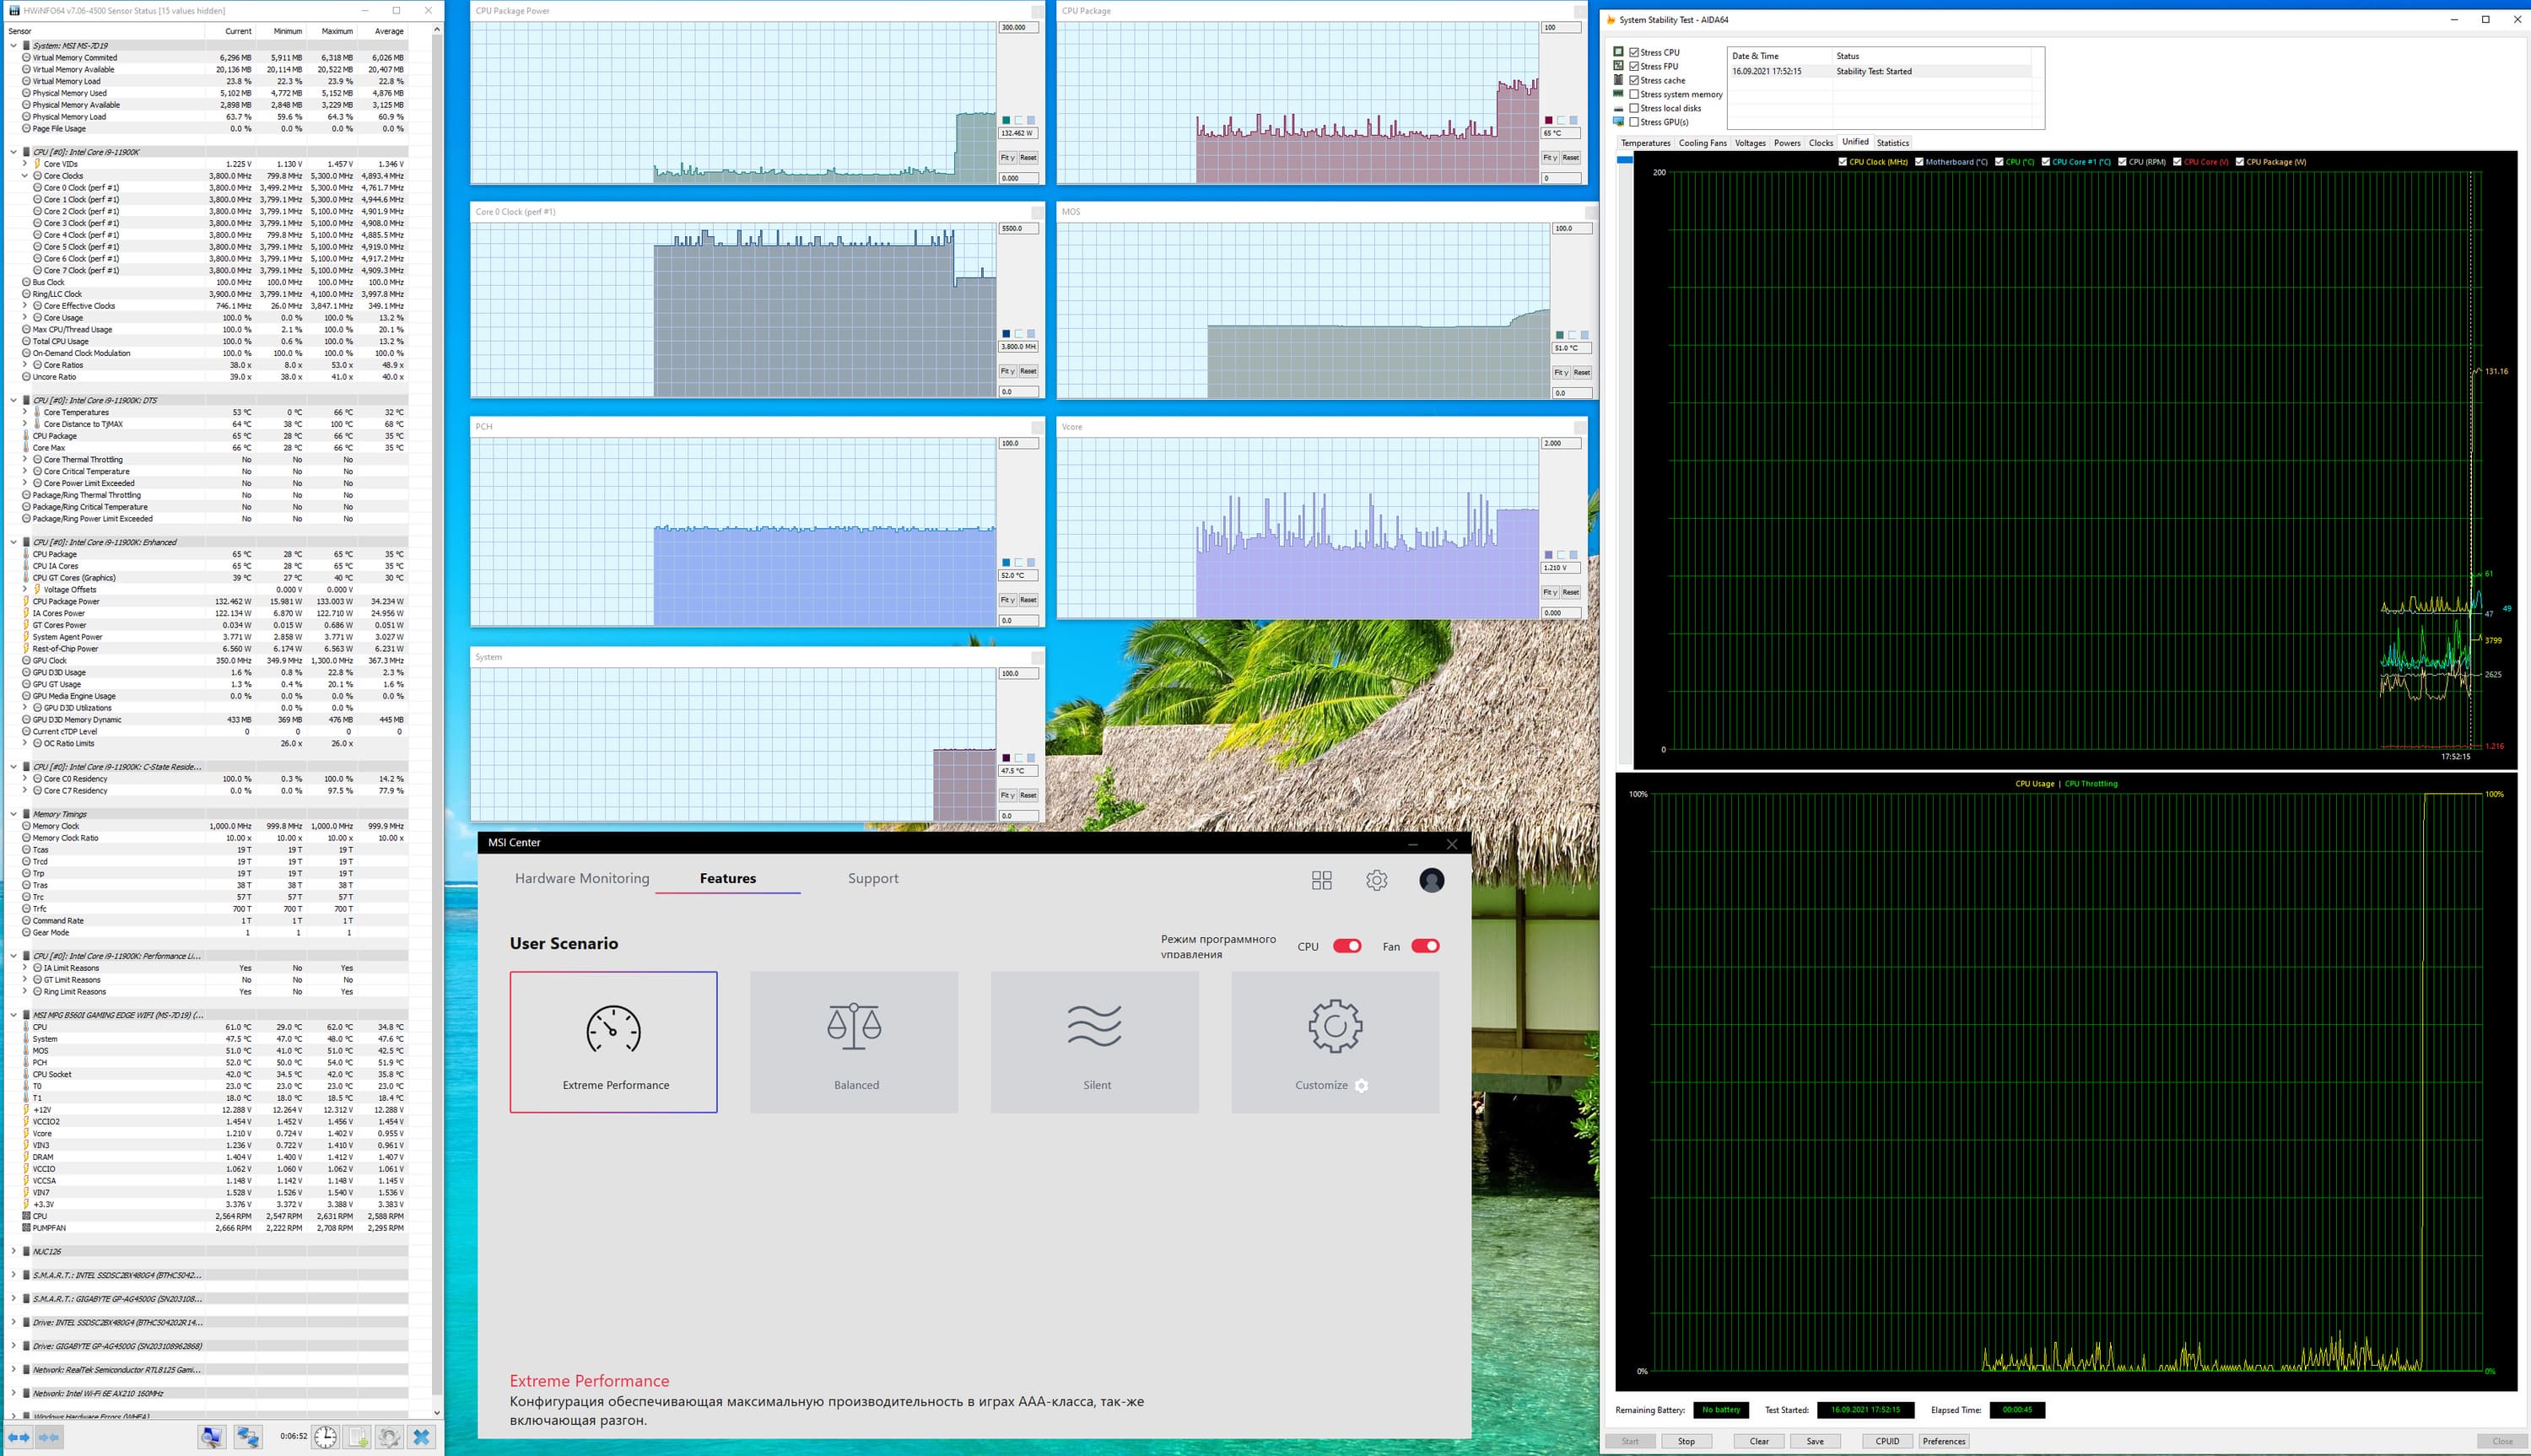Uncheck the Stress FPU checkbox

(x=1634, y=66)
